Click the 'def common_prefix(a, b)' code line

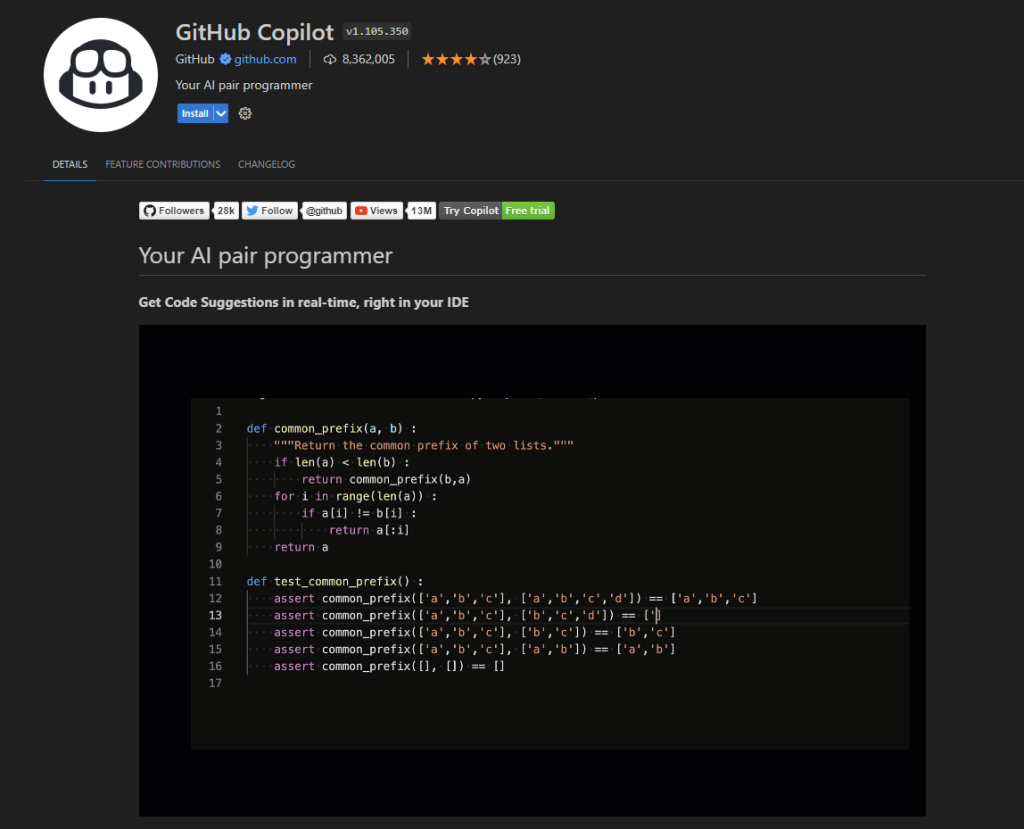click(x=331, y=429)
